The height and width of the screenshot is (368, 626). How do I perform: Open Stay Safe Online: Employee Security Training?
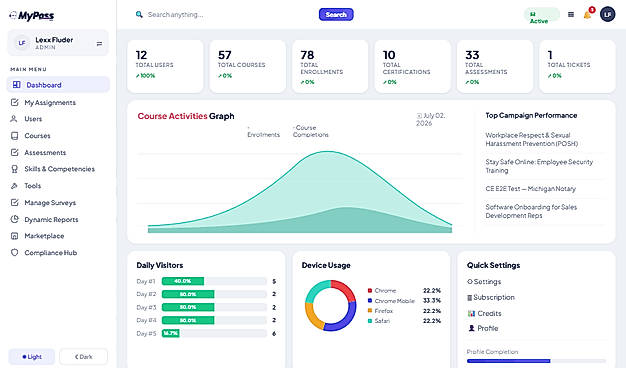539,166
